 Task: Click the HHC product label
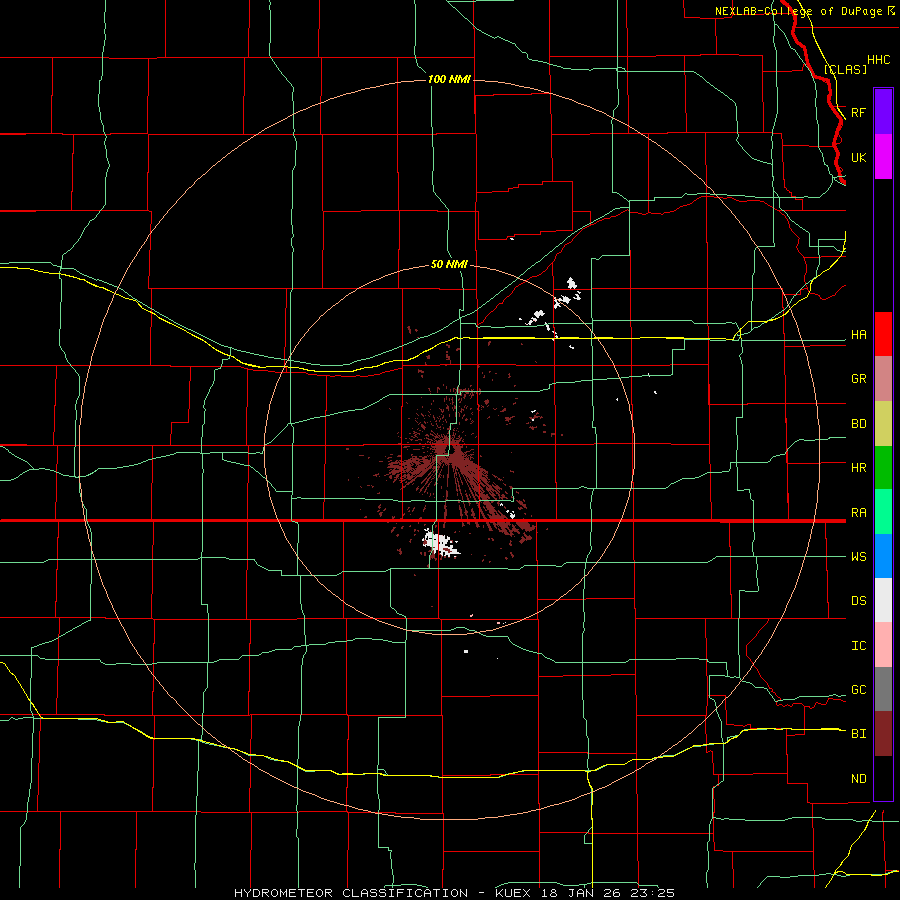coord(878,60)
